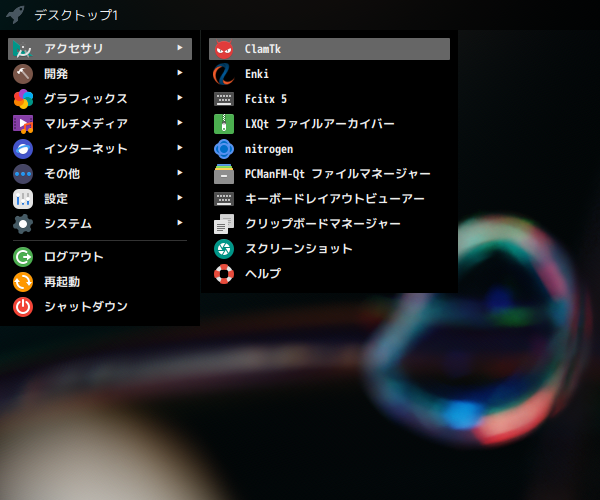Open the その他 menu category
The height and width of the screenshot is (500, 600).
pyautogui.click(x=100, y=174)
